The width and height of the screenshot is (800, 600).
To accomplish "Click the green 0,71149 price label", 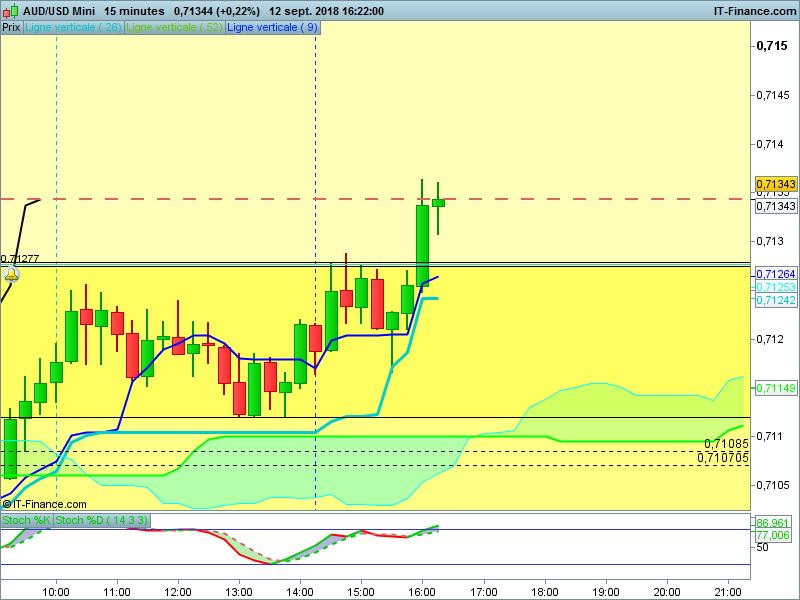I will coord(776,388).
